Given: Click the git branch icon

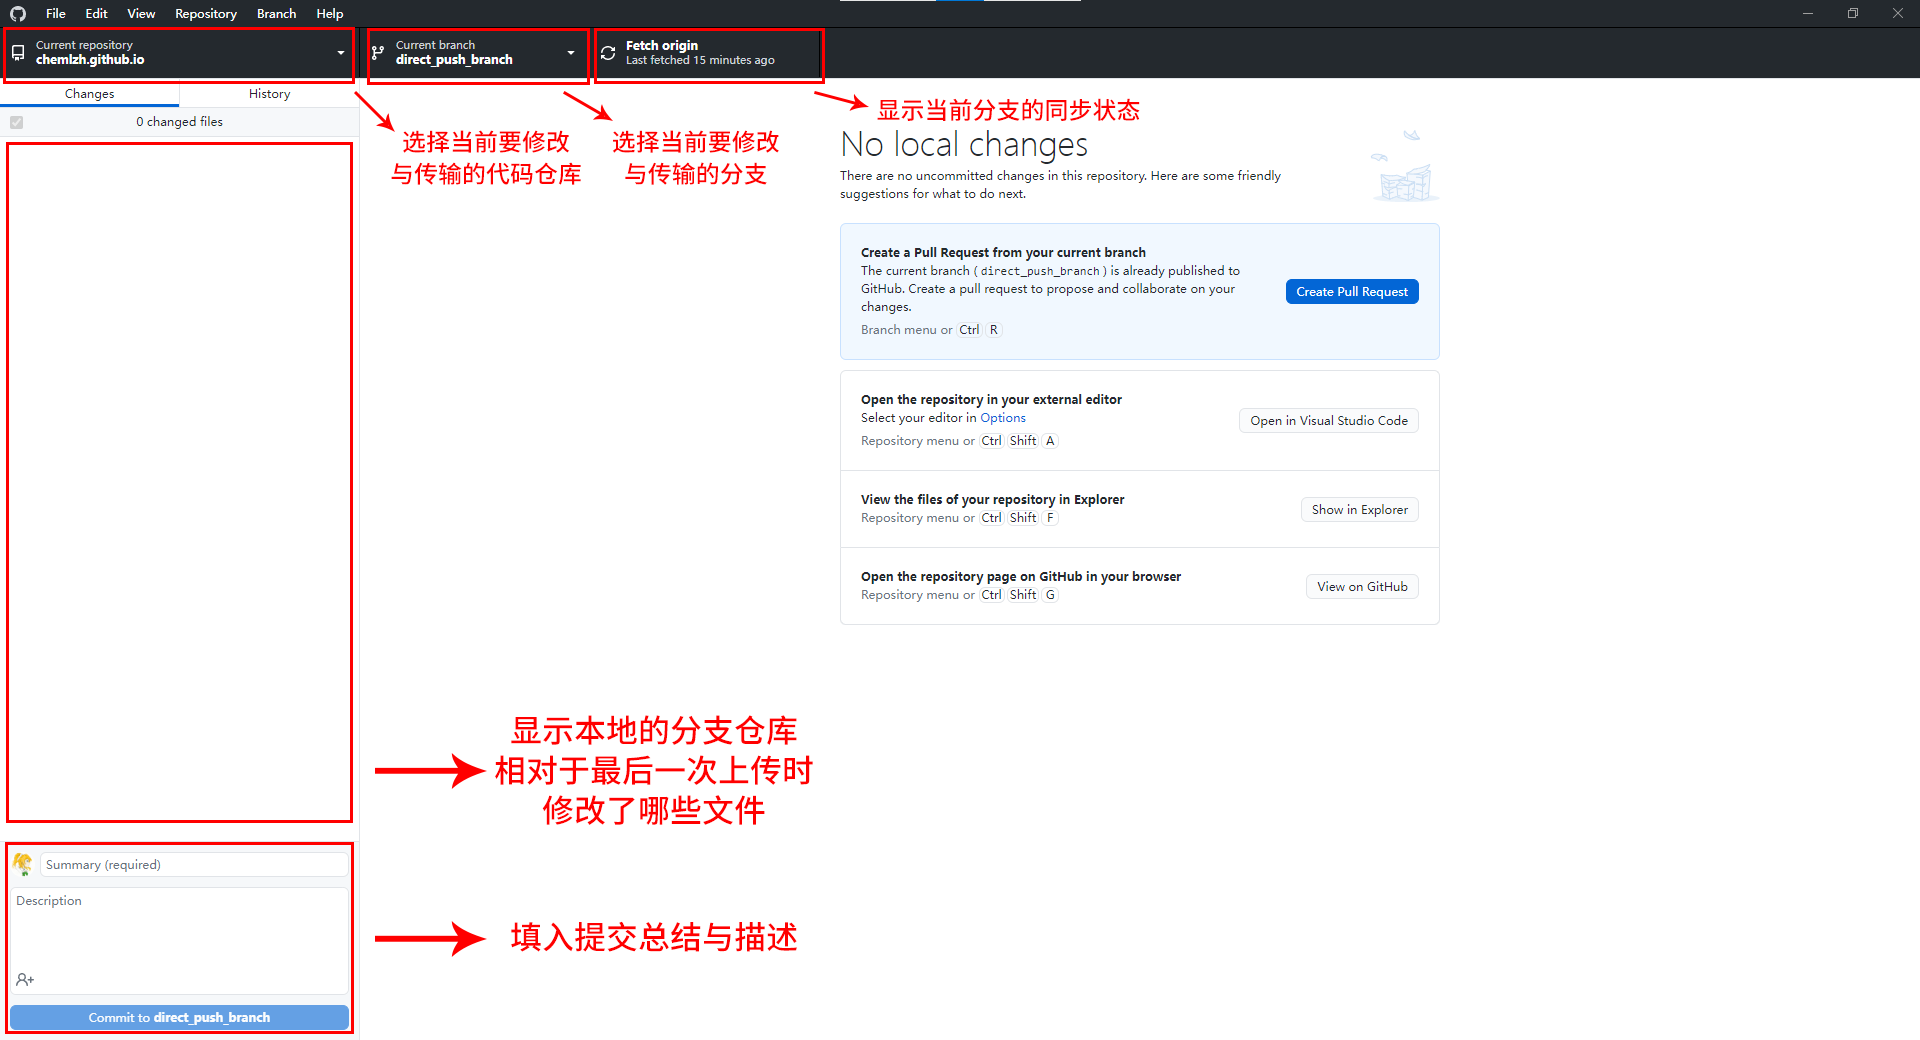Looking at the screenshot, I should point(378,53).
